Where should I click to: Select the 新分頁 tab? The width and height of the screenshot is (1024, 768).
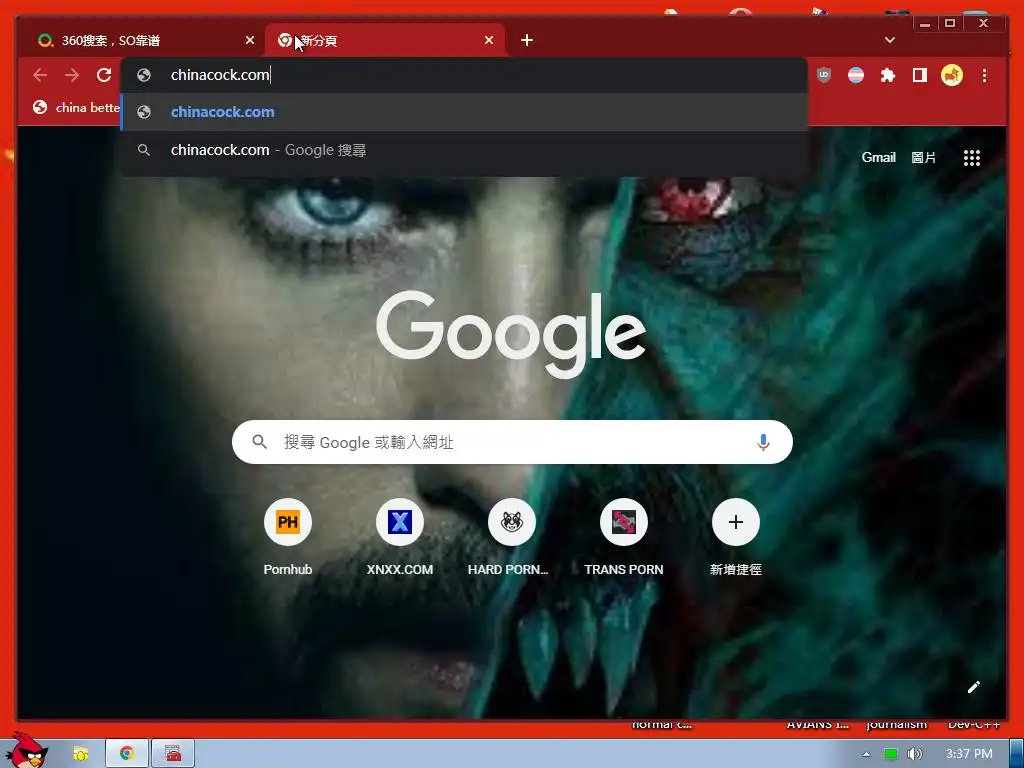(x=384, y=40)
